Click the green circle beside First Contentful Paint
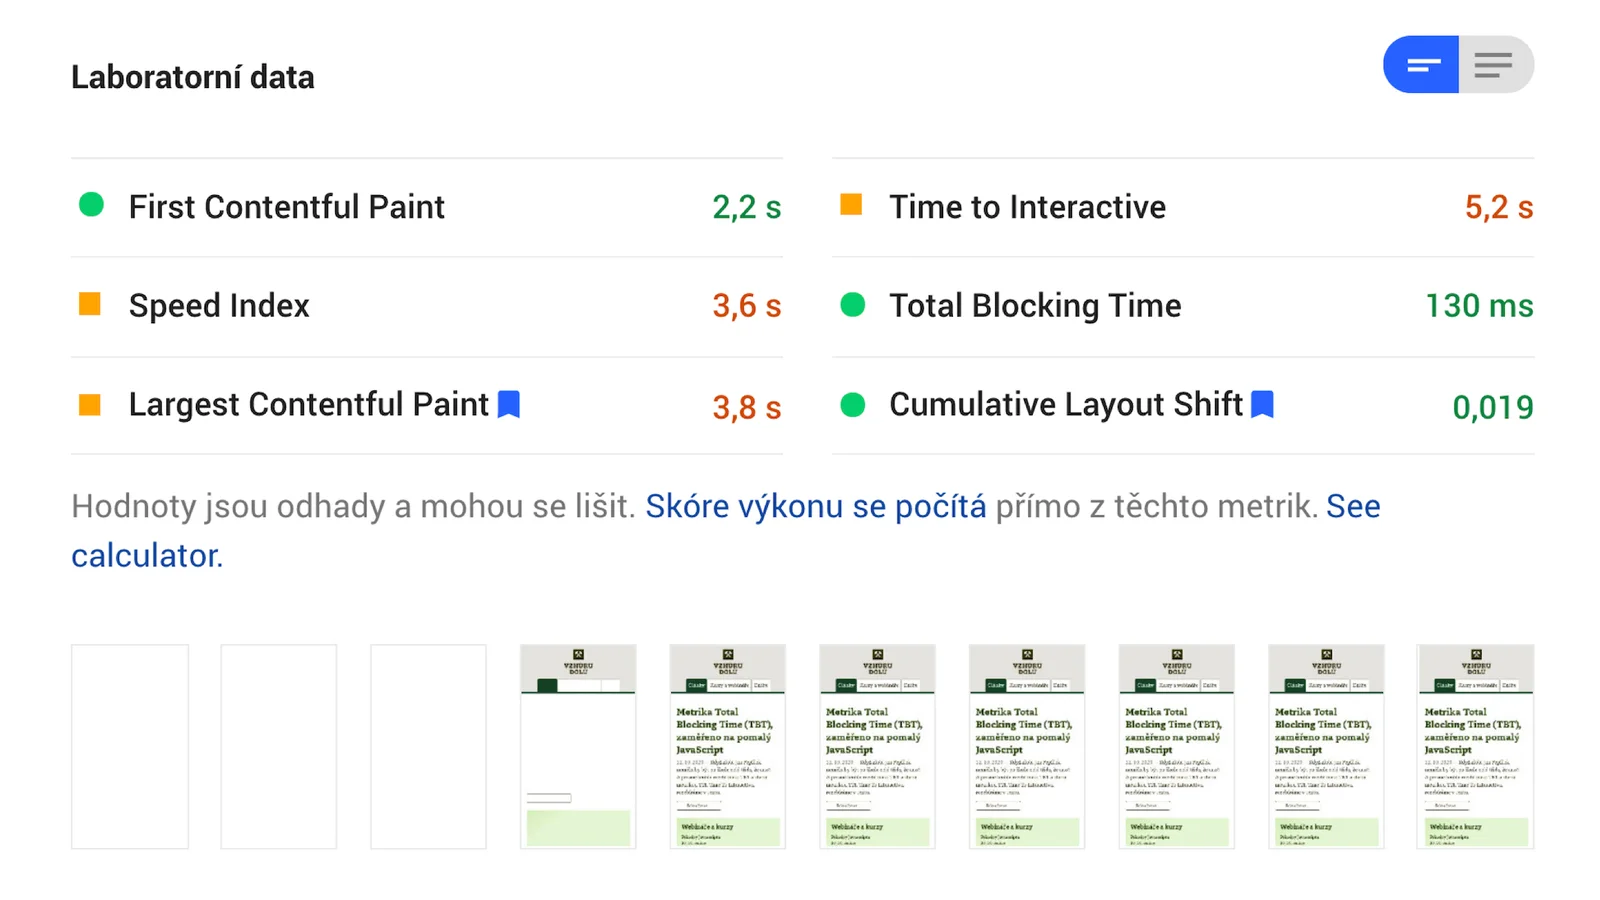1600x900 pixels. [x=91, y=205]
